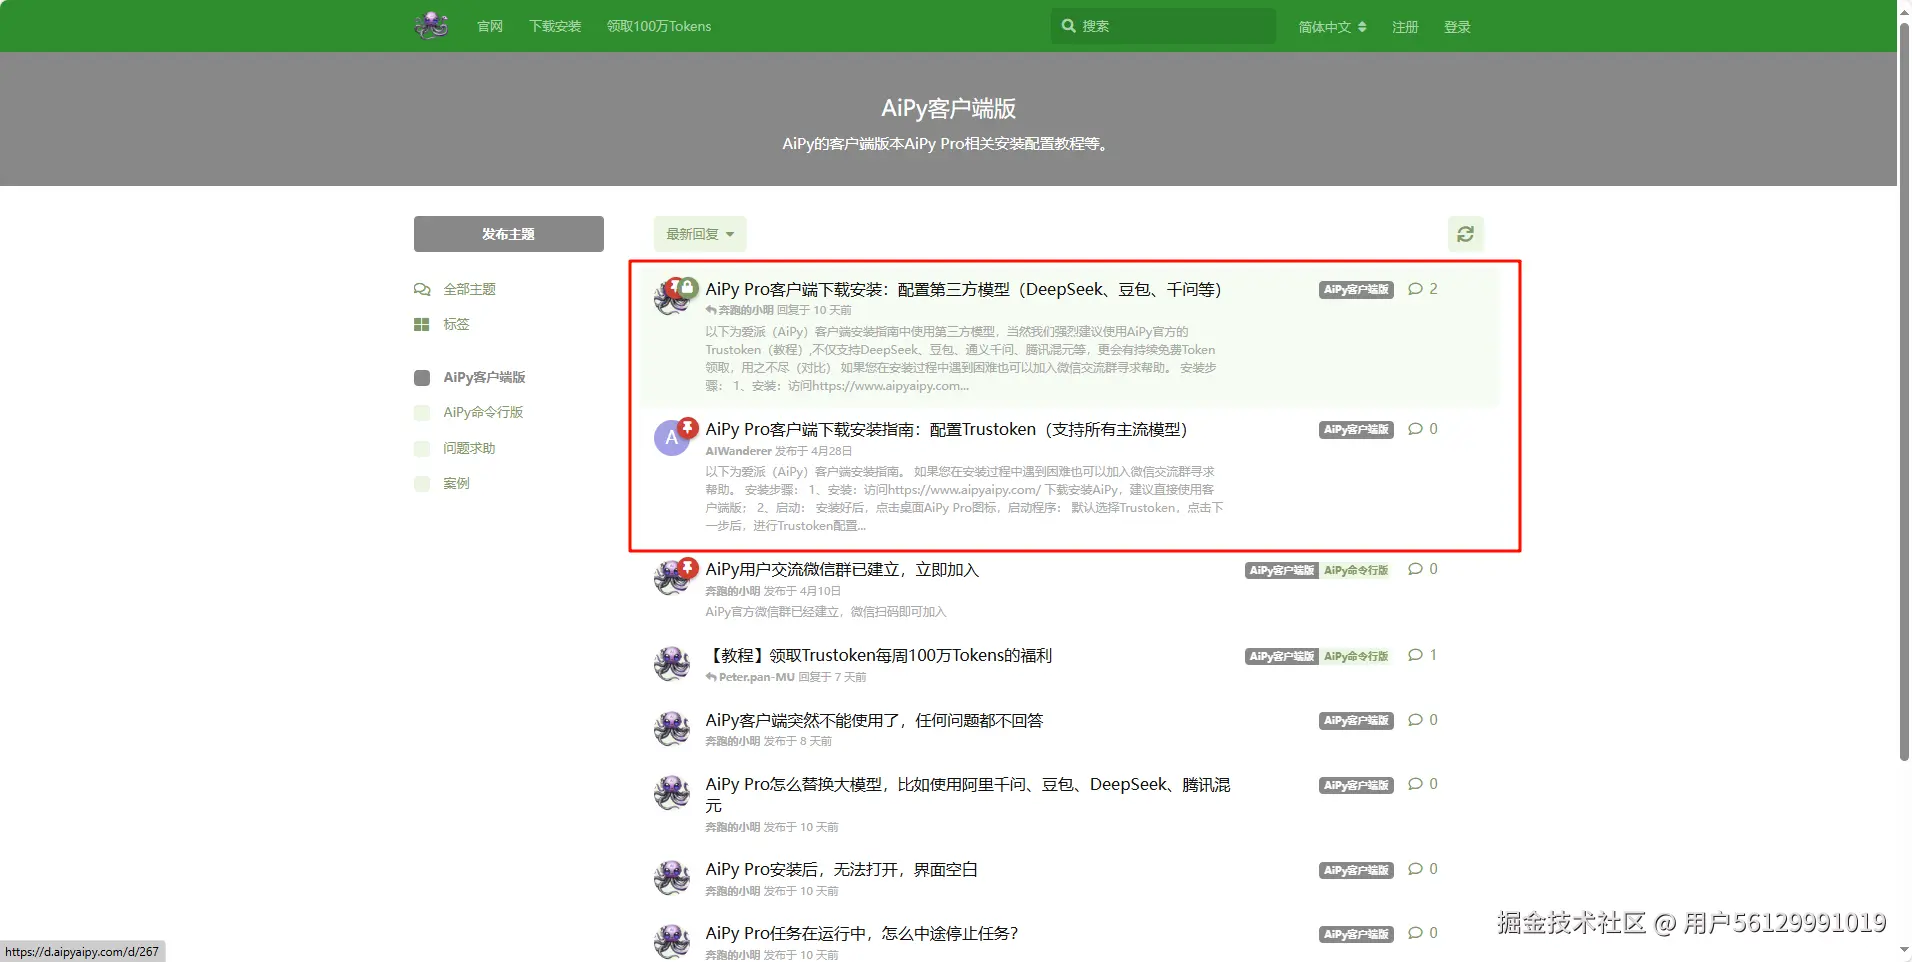Open "AiPy用户交流微信群已建立，立即加入" discussion
The image size is (1912, 962).
click(x=842, y=569)
